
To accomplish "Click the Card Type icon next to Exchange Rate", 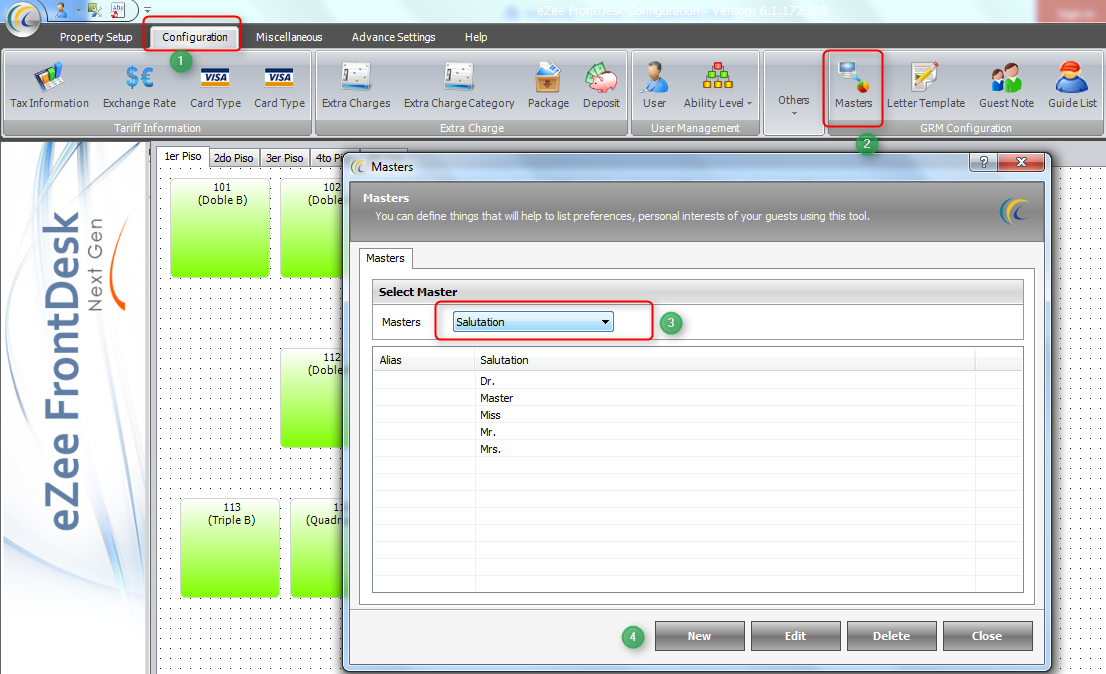I will pos(215,86).
